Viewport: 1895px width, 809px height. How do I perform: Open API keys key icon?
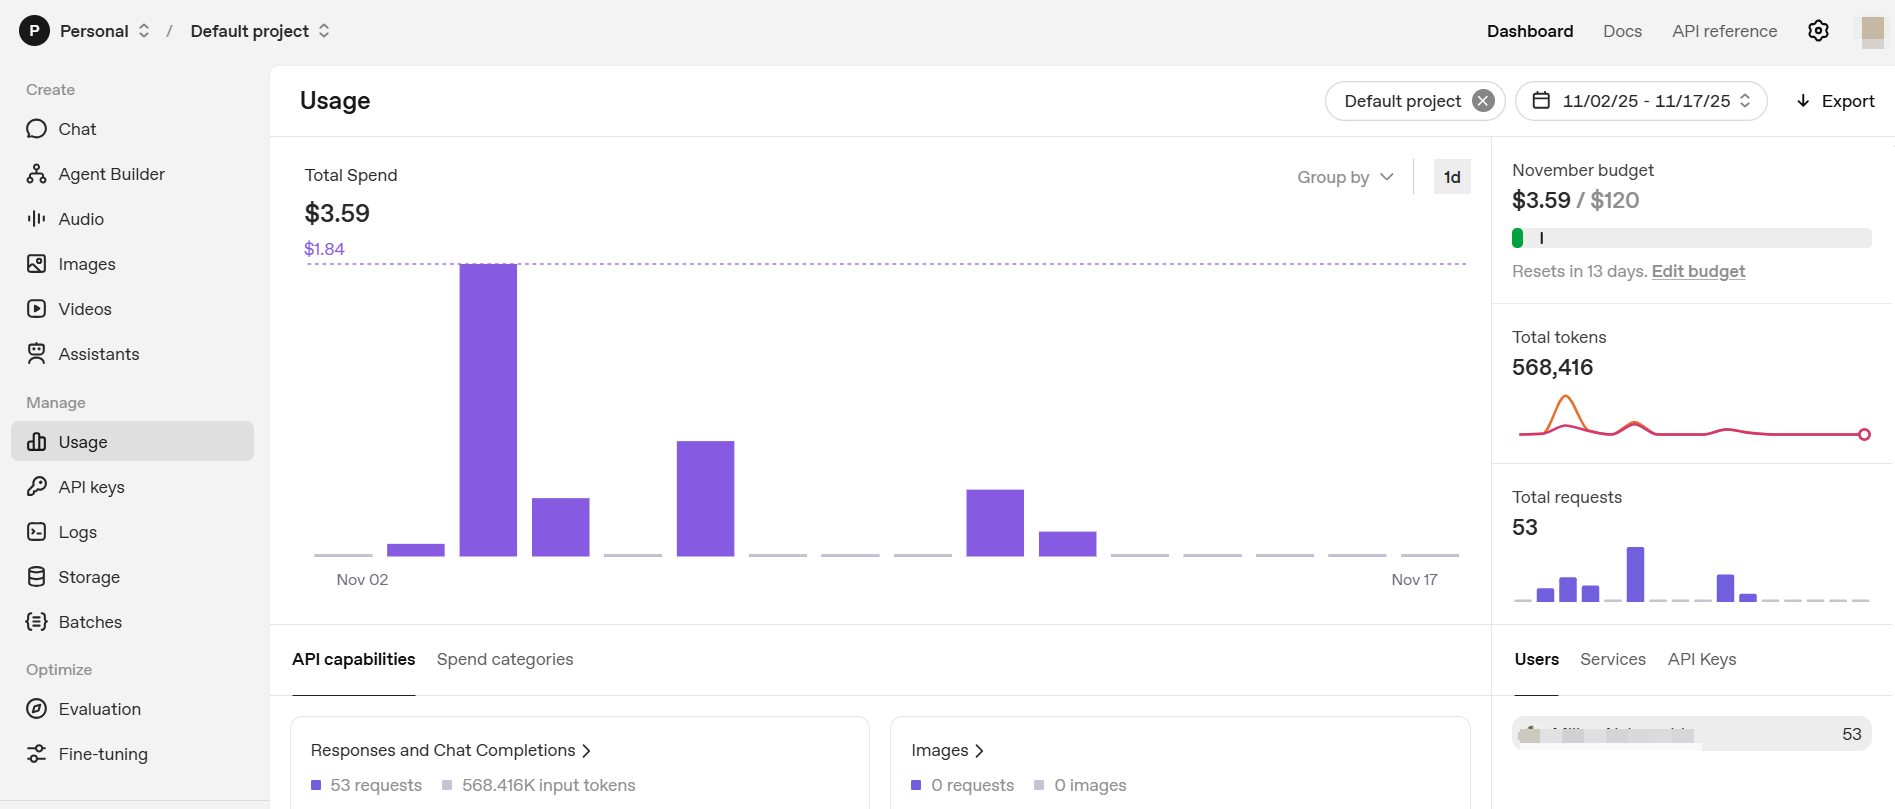37,487
